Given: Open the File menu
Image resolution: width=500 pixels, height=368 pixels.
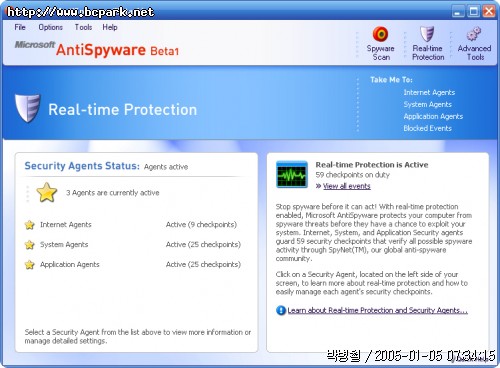Looking at the screenshot, I should (x=20, y=27).
